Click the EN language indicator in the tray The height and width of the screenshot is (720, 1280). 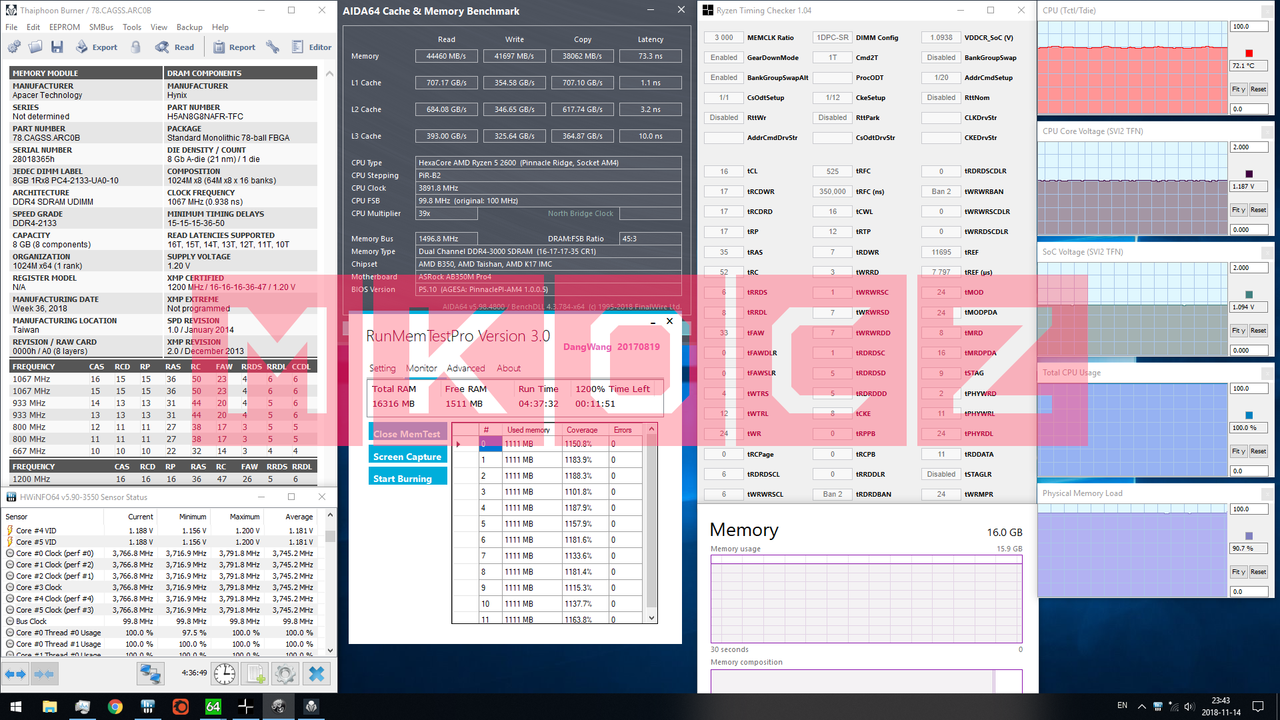point(1123,705)
